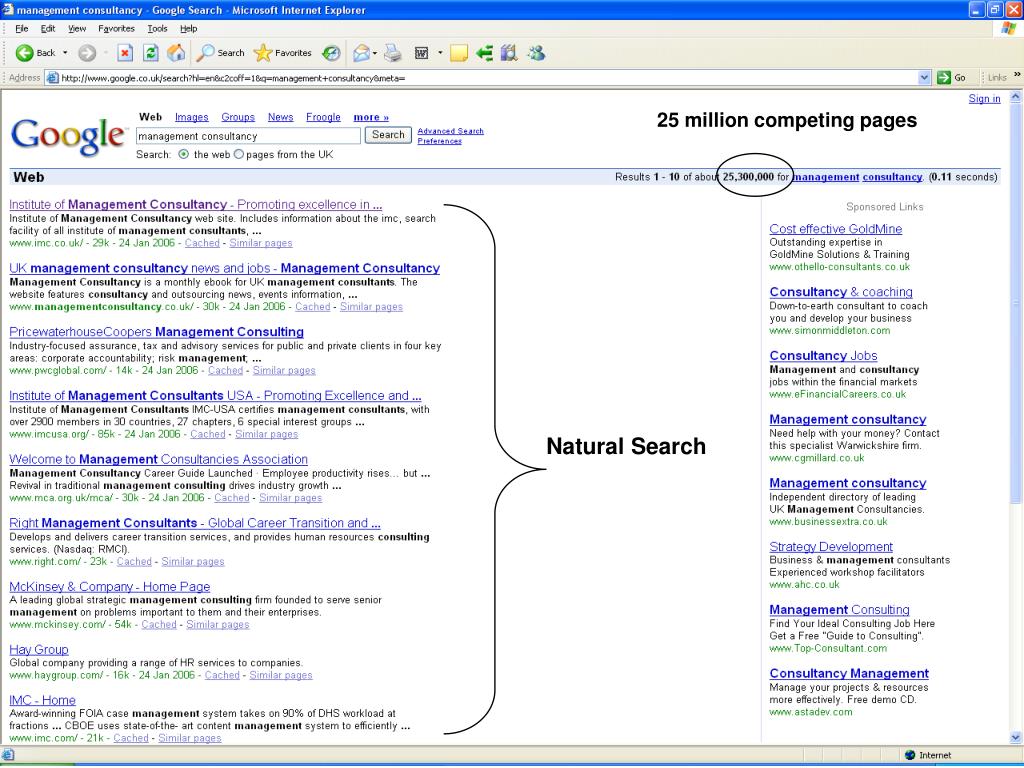The width and height of the screenshot is (1024, 768).
Task: Open the Tools menu
Action: click(x=157, y=29)
